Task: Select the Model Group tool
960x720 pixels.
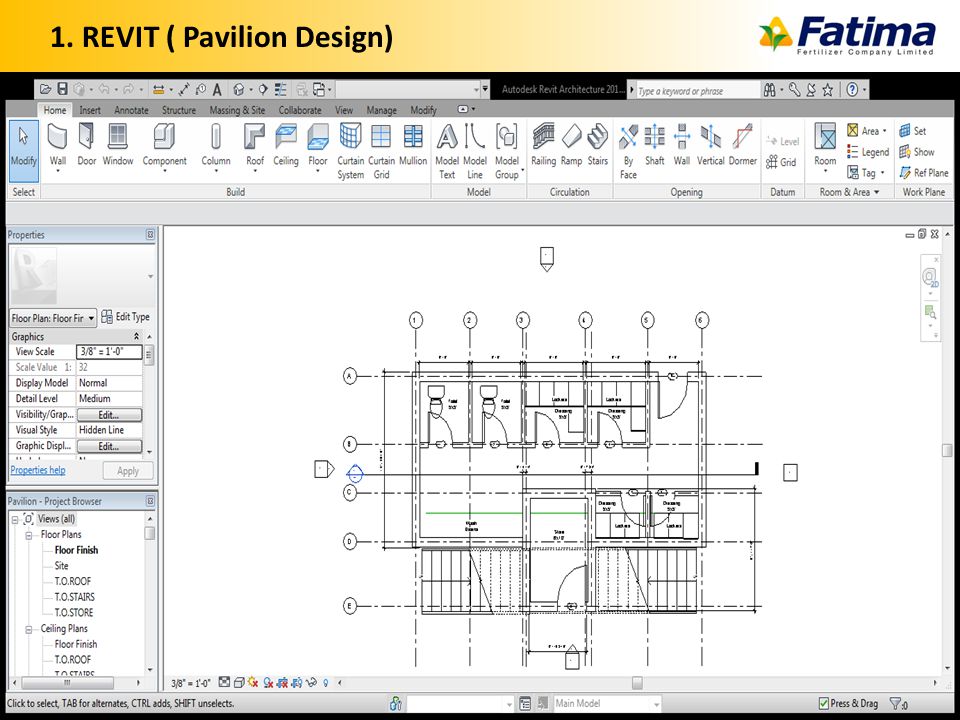Action: (x=507, y=151)
